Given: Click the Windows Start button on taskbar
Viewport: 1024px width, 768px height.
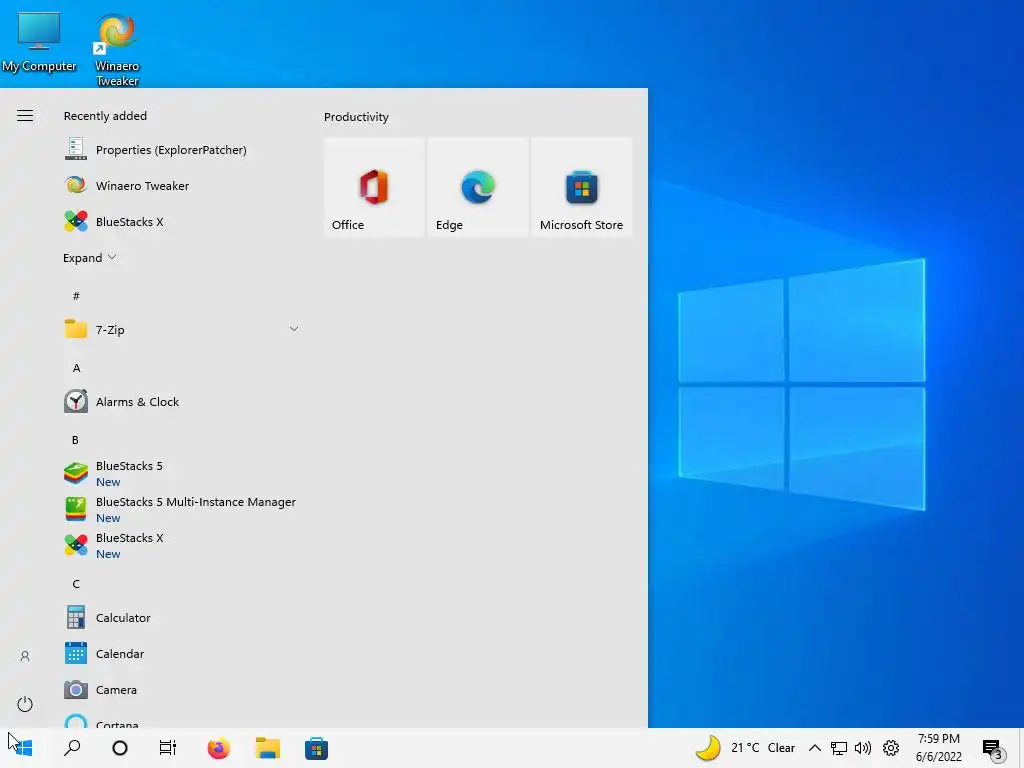Looking at the screenshot, I should point(22,747).
